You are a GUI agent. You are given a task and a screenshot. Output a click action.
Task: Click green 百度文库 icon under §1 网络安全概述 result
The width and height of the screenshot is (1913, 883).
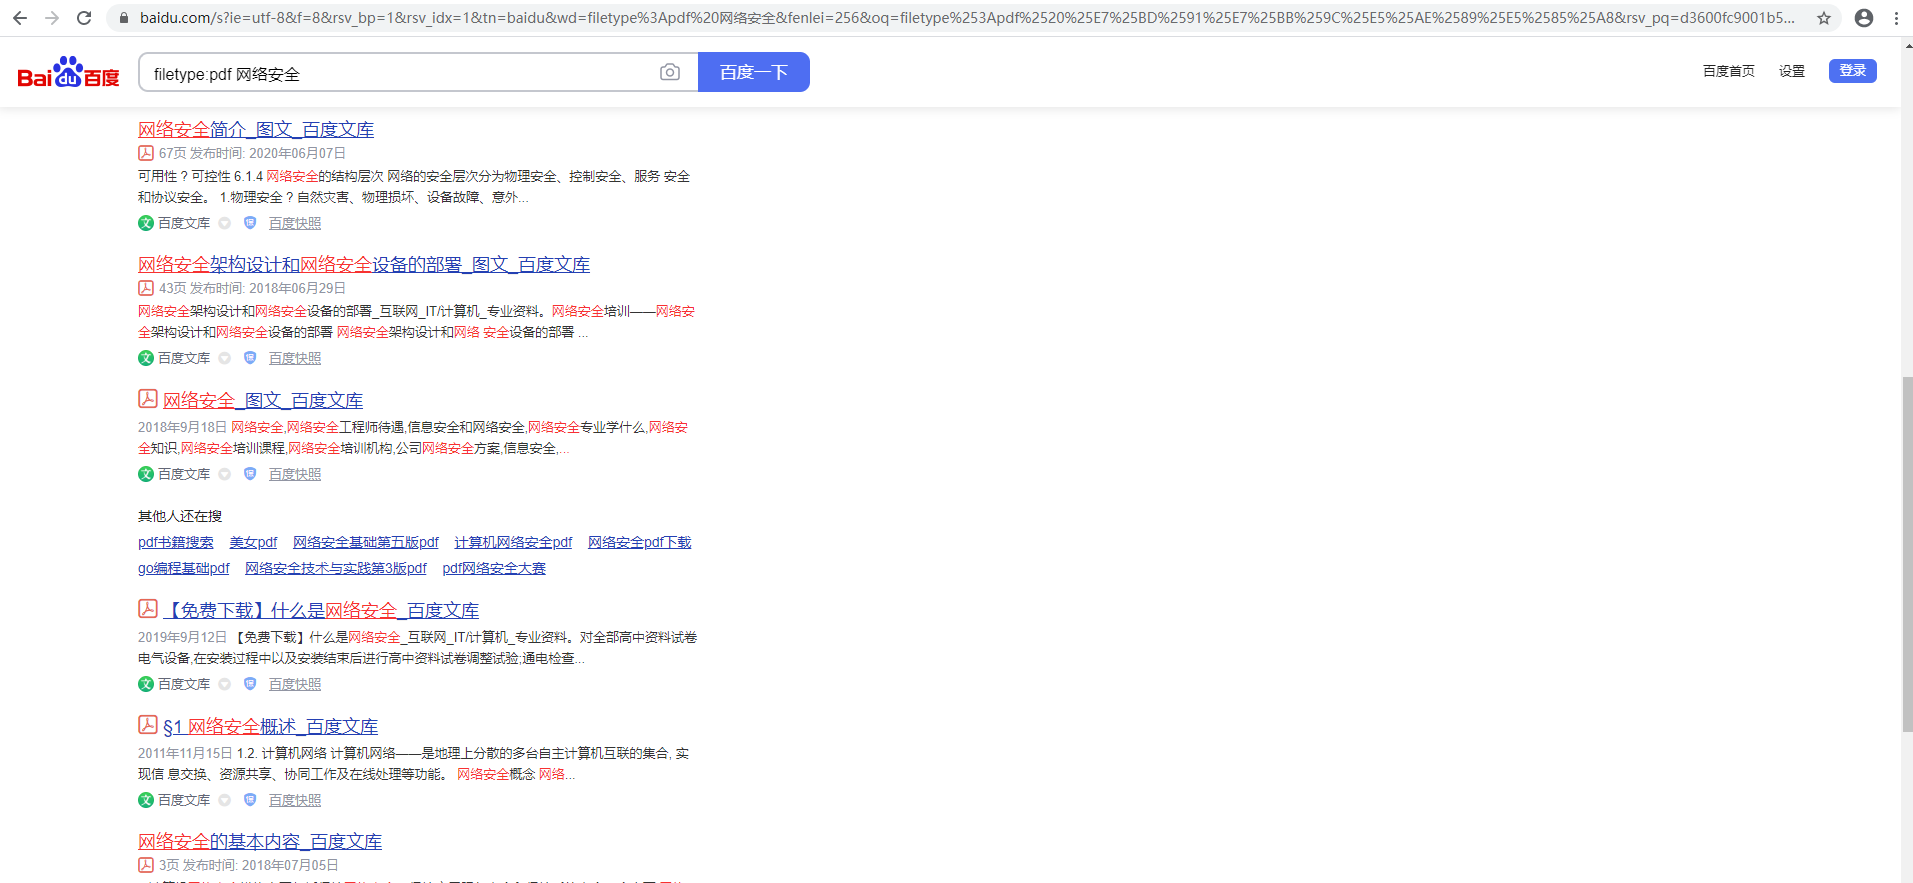pyautogui.click(x=146, y=800)
